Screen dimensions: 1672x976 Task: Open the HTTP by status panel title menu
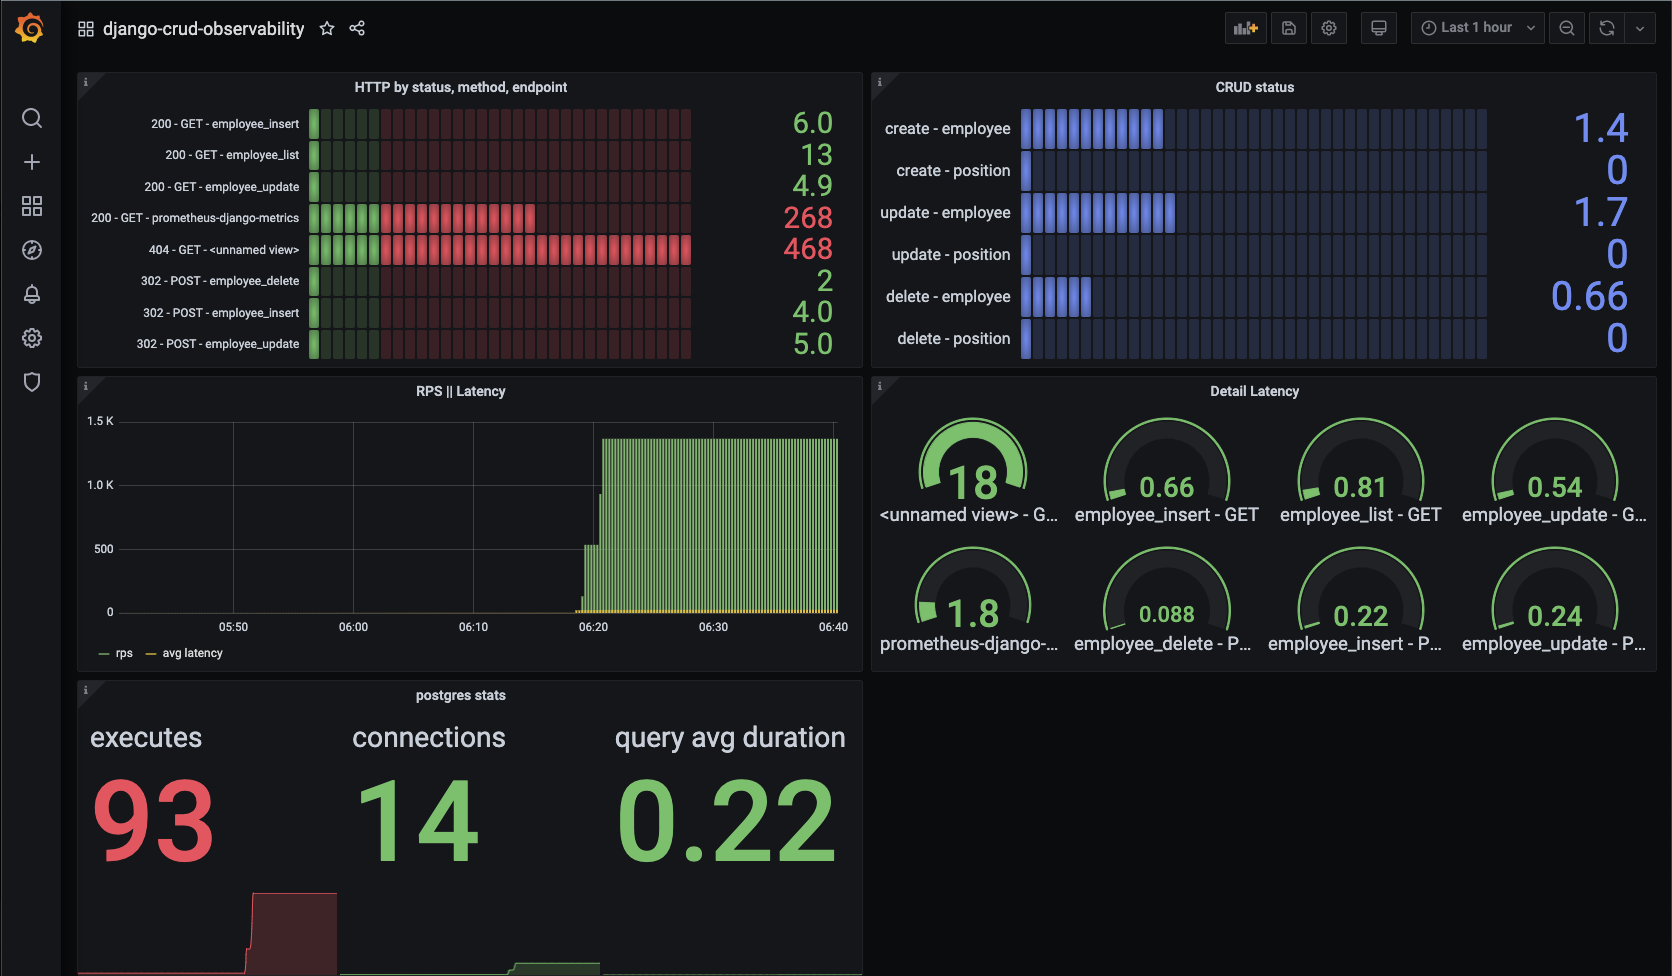tap(460, 87)
